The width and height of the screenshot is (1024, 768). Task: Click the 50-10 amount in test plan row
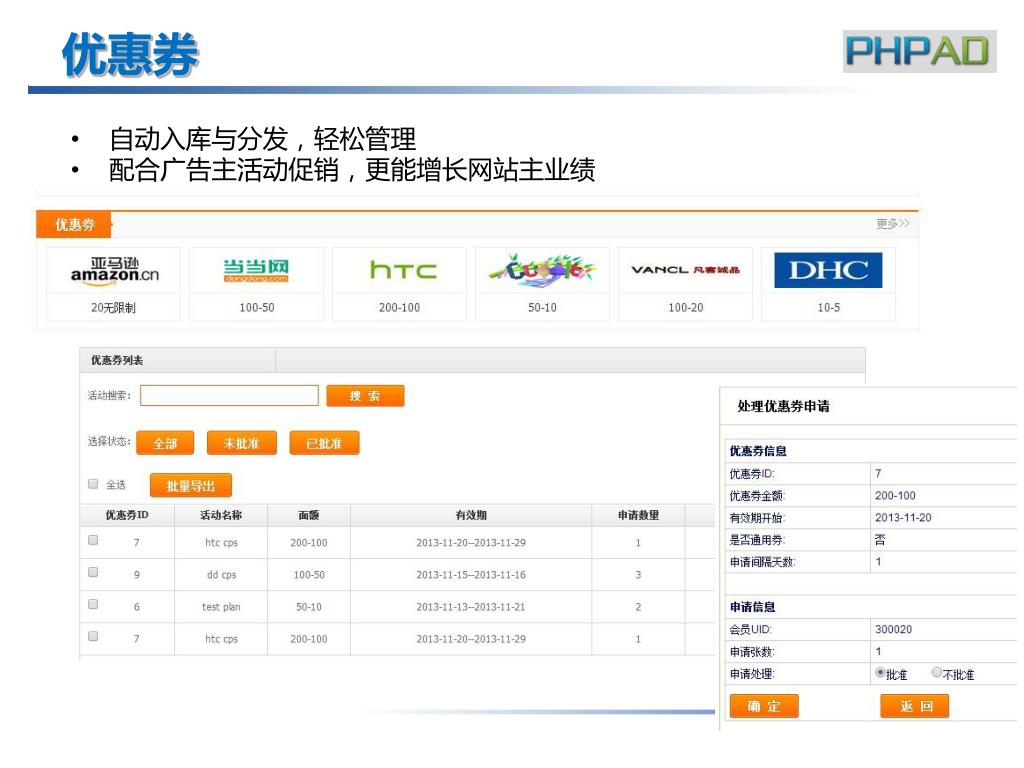[309, 607]
